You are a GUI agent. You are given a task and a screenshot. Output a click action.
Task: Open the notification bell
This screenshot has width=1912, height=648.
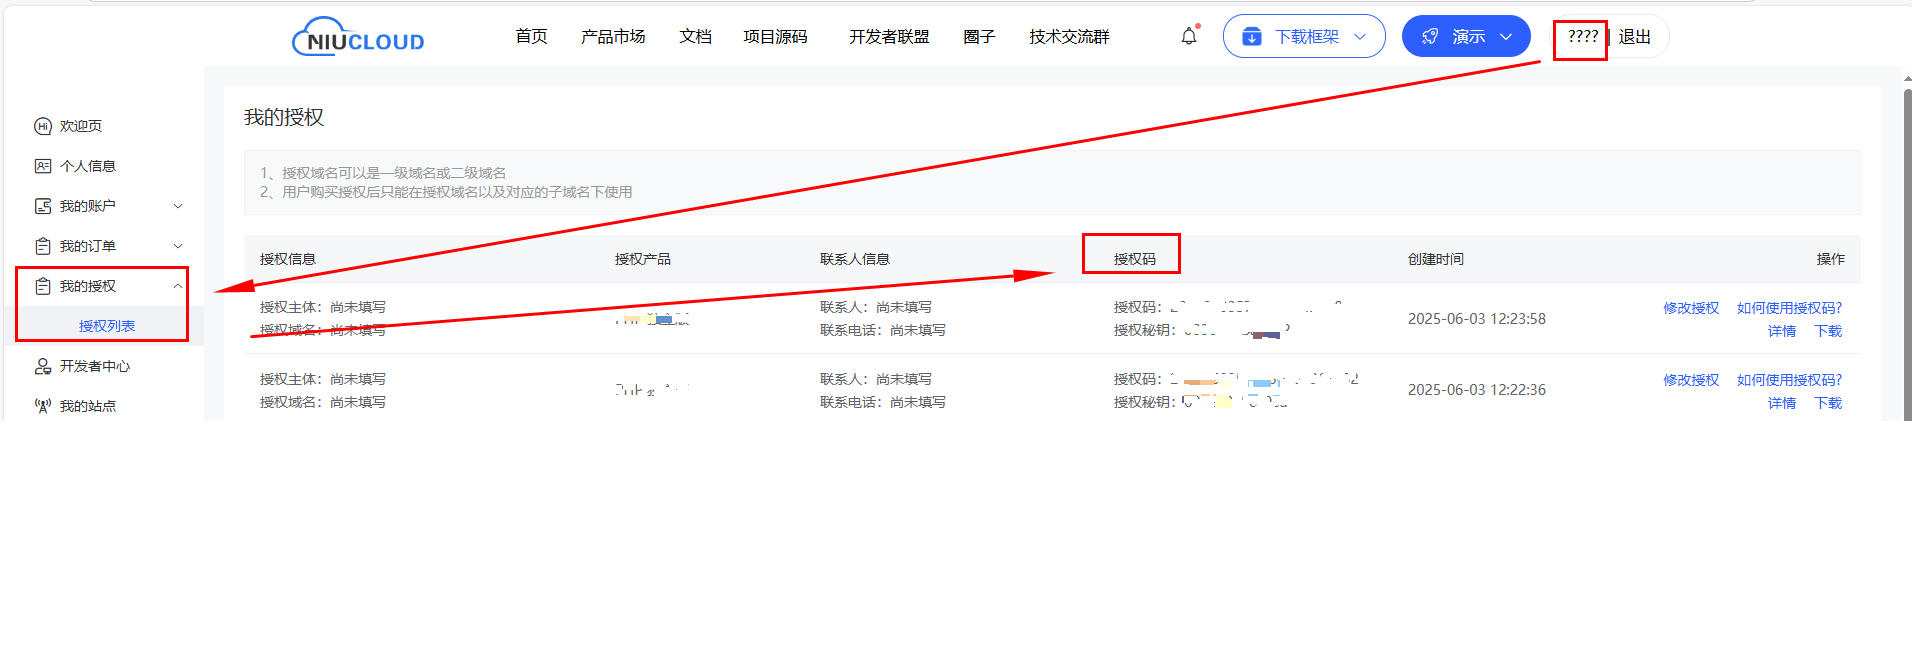(x=1188, y=37)
